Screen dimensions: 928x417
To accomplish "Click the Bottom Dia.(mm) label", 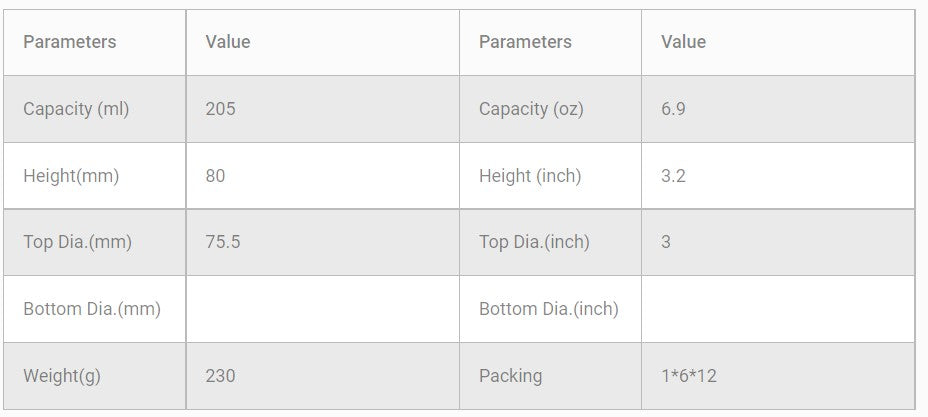I will [x=92, y=309].
